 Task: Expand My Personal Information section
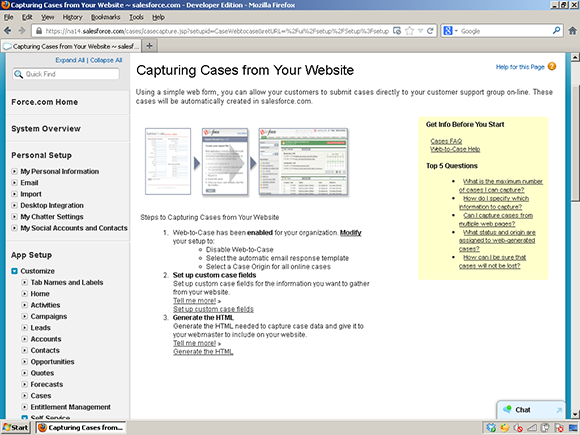tap(14, 171)
